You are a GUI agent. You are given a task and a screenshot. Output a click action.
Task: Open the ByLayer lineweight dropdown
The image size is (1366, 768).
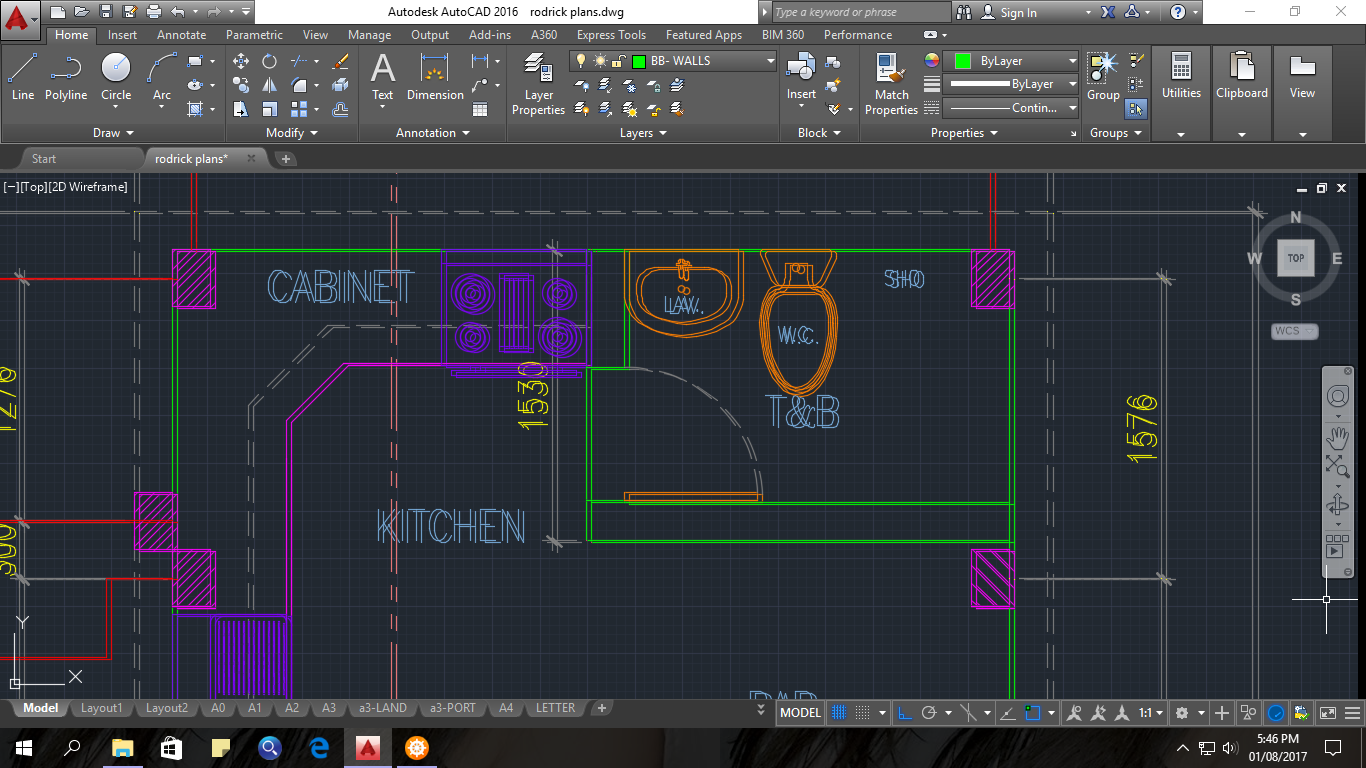[x=1073, y=84]
